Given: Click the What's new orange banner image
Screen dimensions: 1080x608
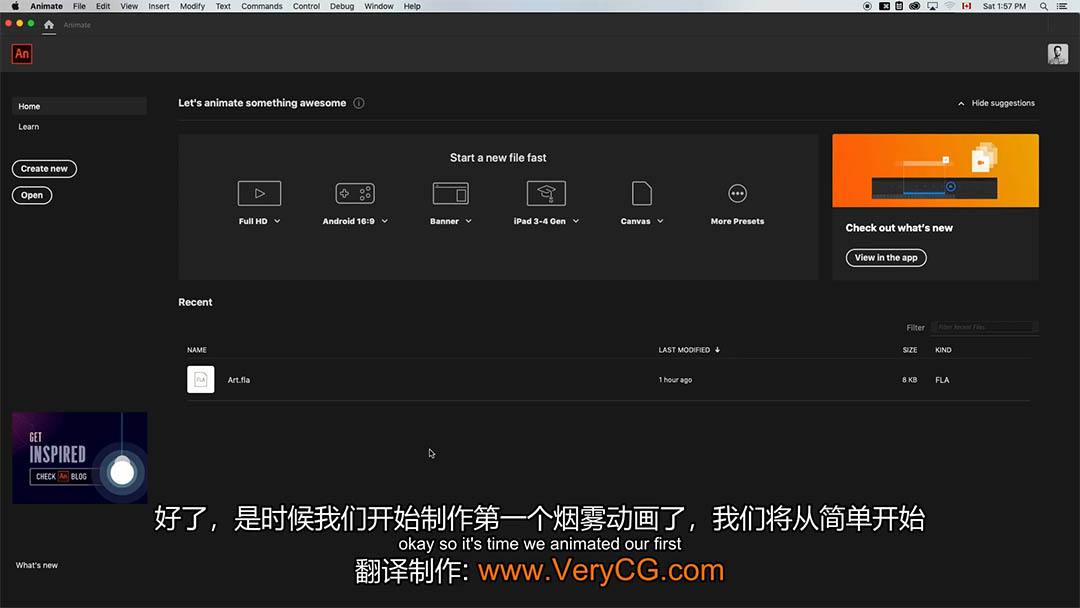Looking at the screenshot, I should (935, 171).
